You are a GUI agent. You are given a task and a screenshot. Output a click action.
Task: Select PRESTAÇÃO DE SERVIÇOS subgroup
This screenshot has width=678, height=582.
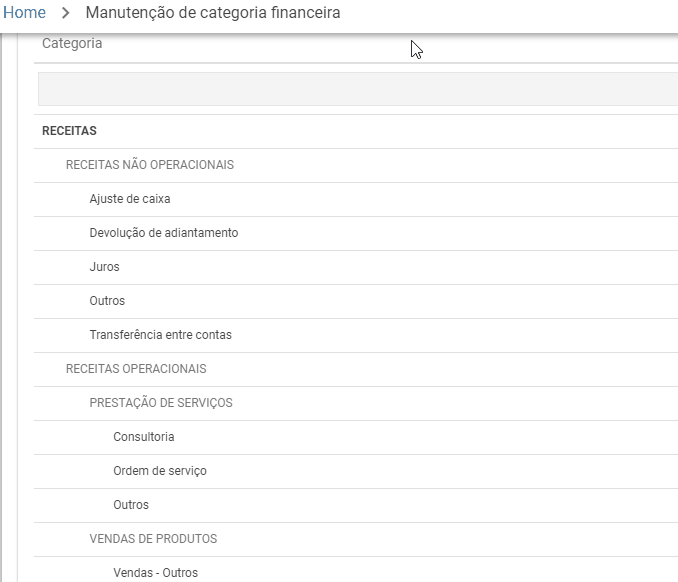pos(356,403)
